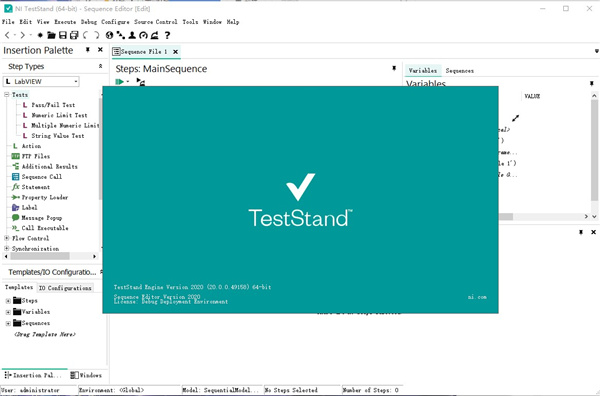The width and height of the screenshot is (600, 396).
Task: Open the Execute menu
Action: coord(65,22)
